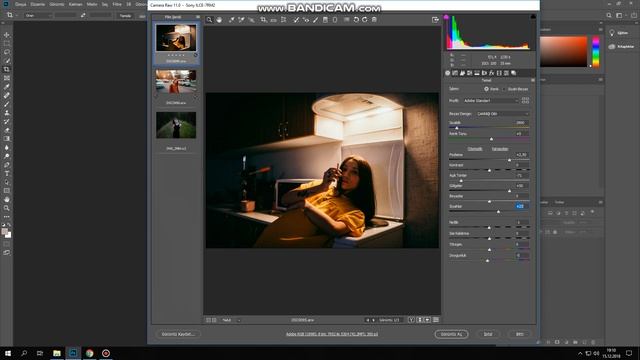Click the Varsayılan default link
This screenshot has height=360, width=640.
coord(500,149)
